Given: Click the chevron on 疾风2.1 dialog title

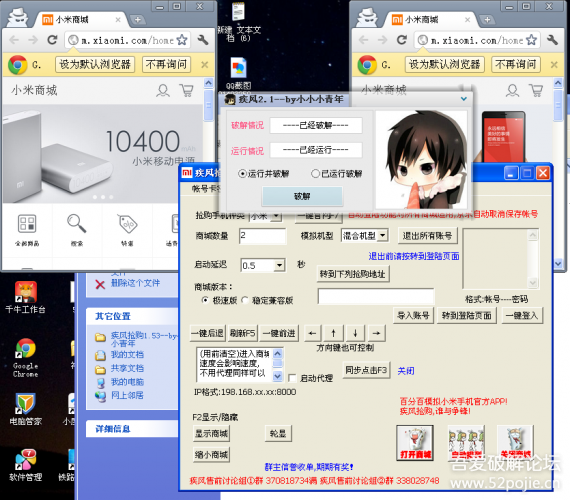Looking at the screenshot, I should coord(464,99).
